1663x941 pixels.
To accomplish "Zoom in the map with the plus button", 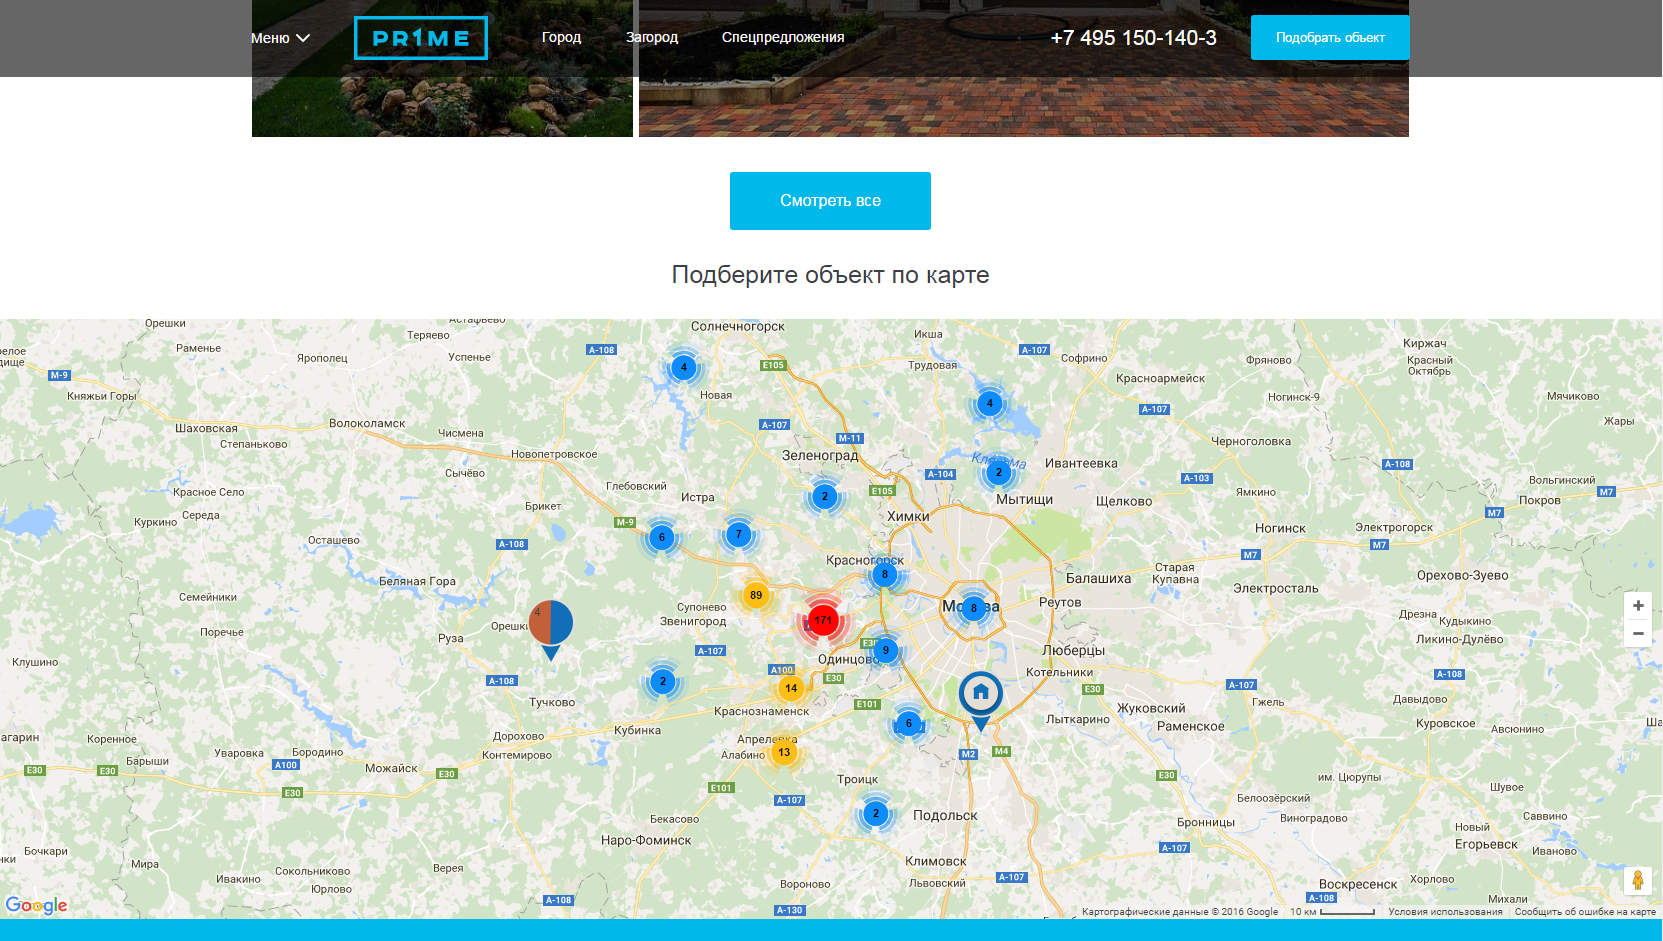I will [1638, 606].
